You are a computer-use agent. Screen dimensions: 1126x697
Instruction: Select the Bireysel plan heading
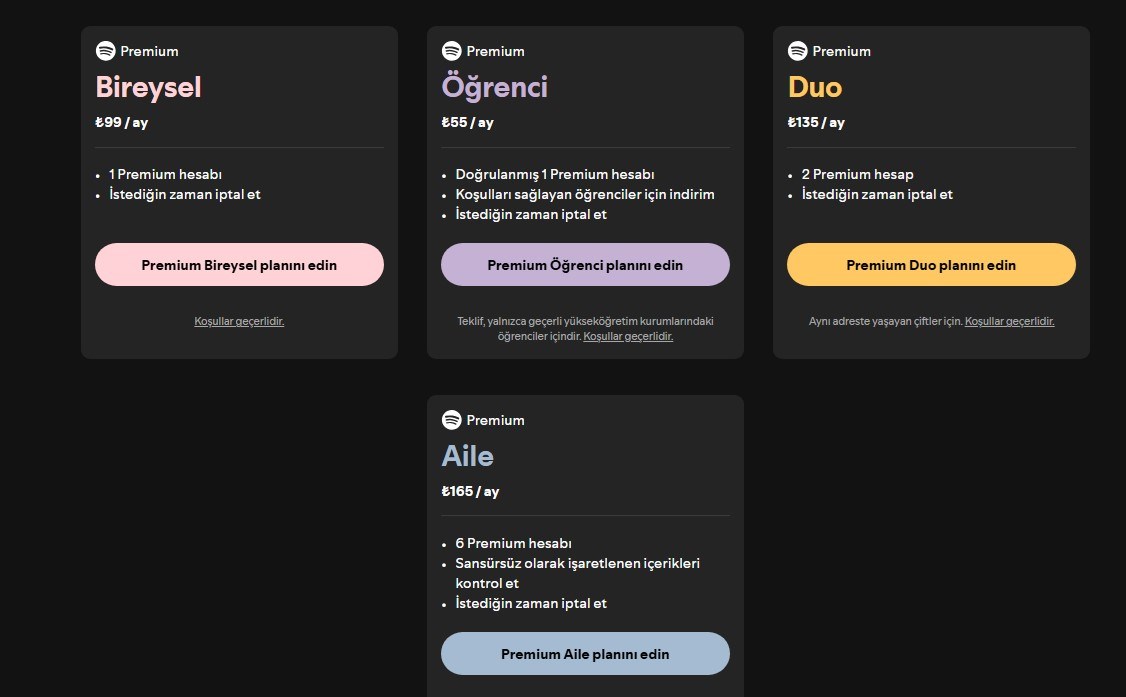pyautogui.click(x=148, y=87)
